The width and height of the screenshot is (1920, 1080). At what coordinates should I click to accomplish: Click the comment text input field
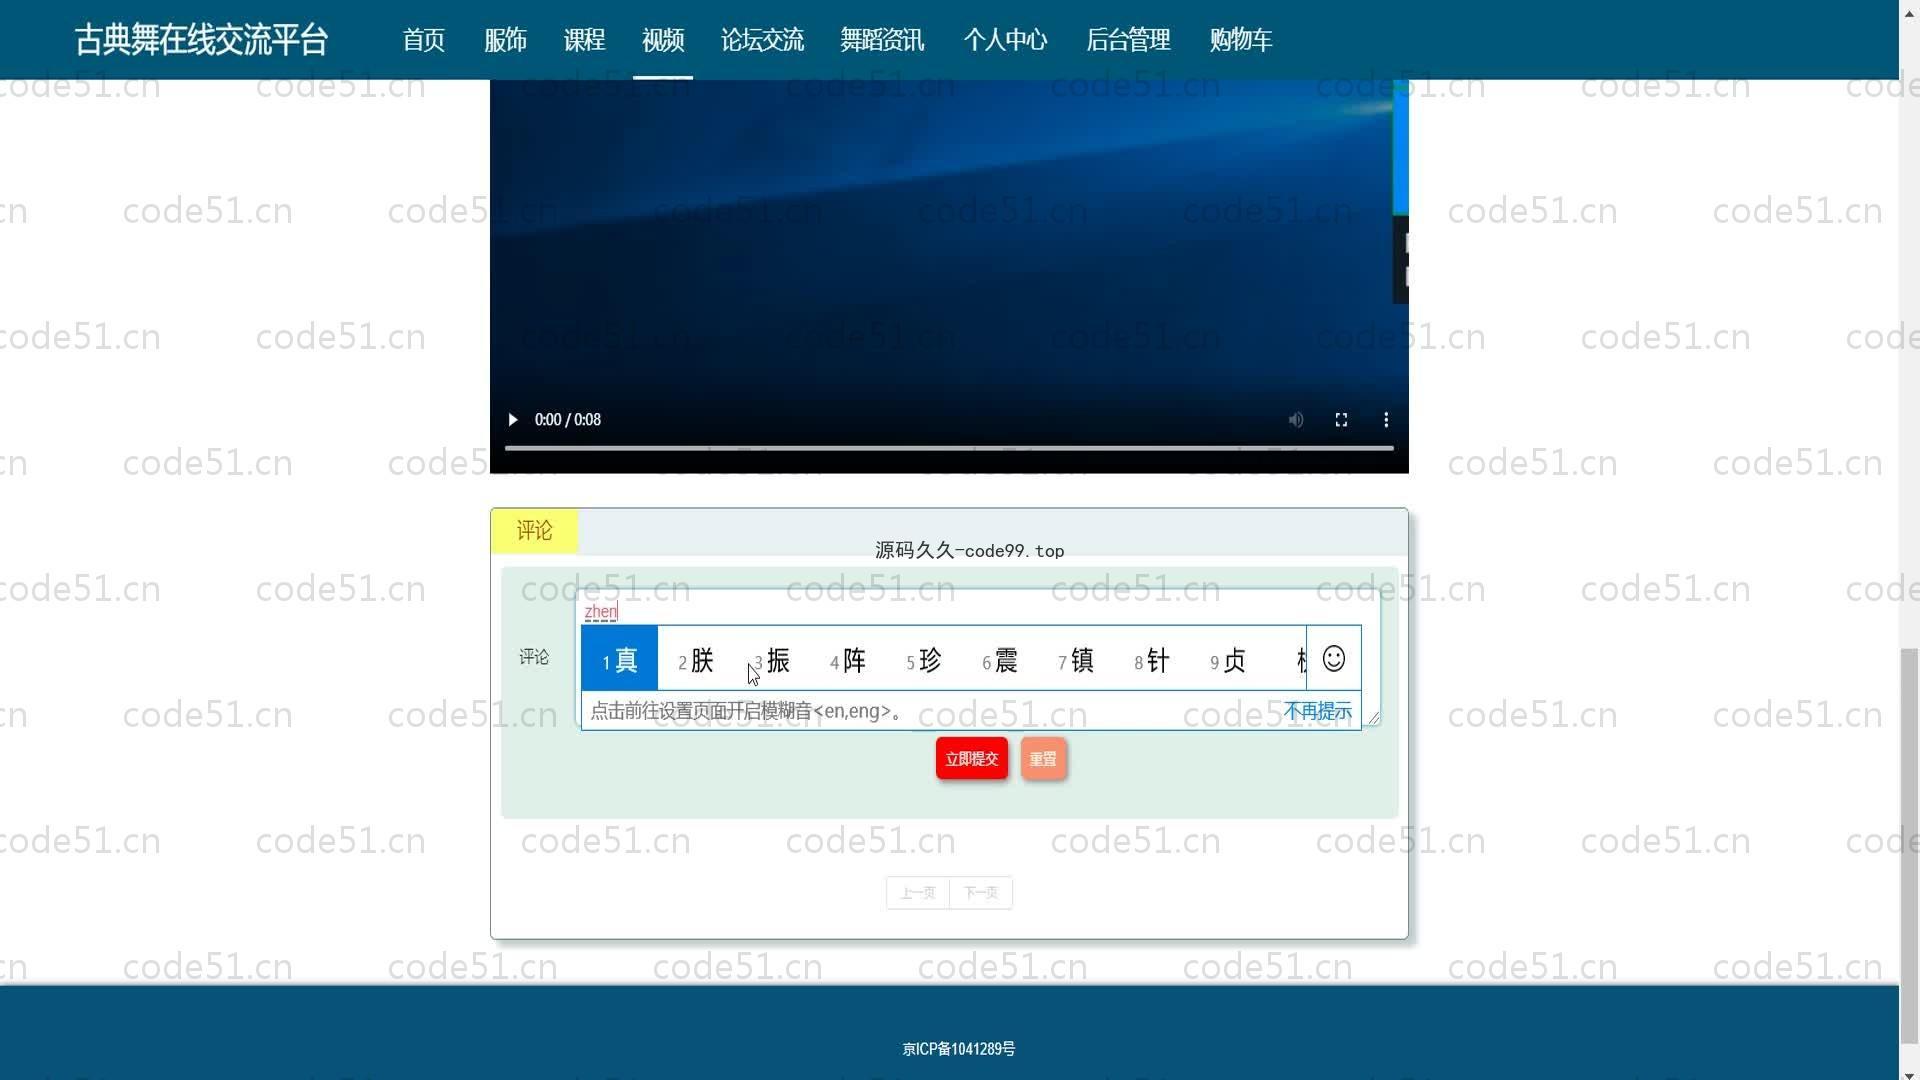(x=980, y=657)
